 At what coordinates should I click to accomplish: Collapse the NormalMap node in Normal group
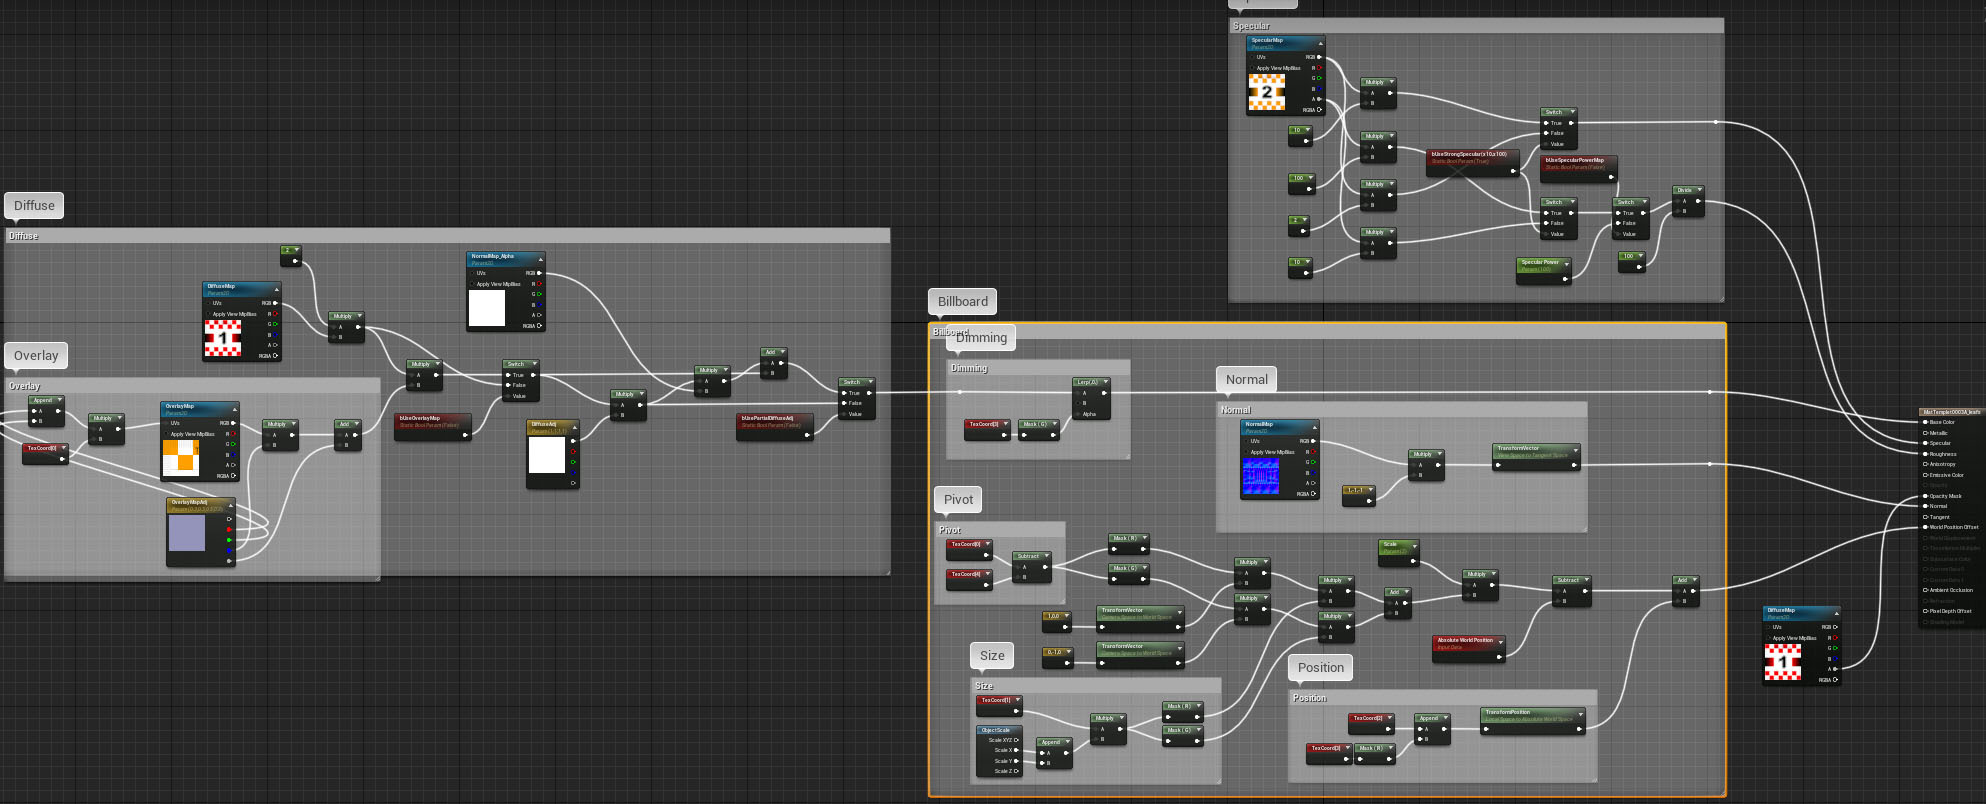[1314, 428]
